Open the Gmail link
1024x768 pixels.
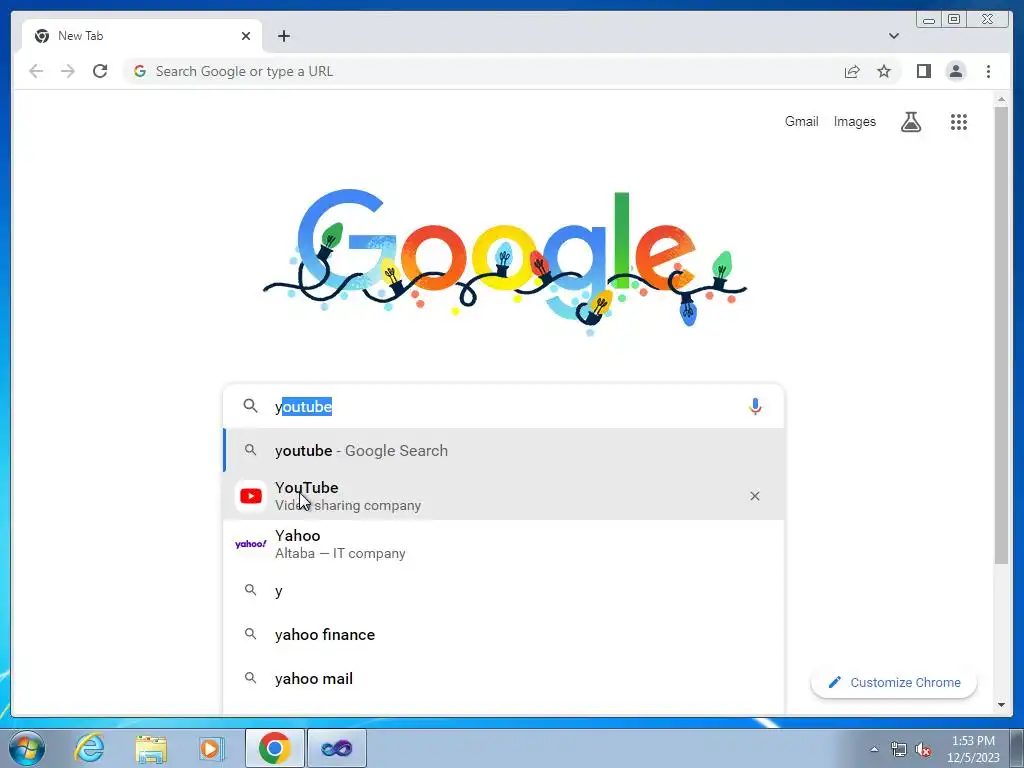coord(801,121)
